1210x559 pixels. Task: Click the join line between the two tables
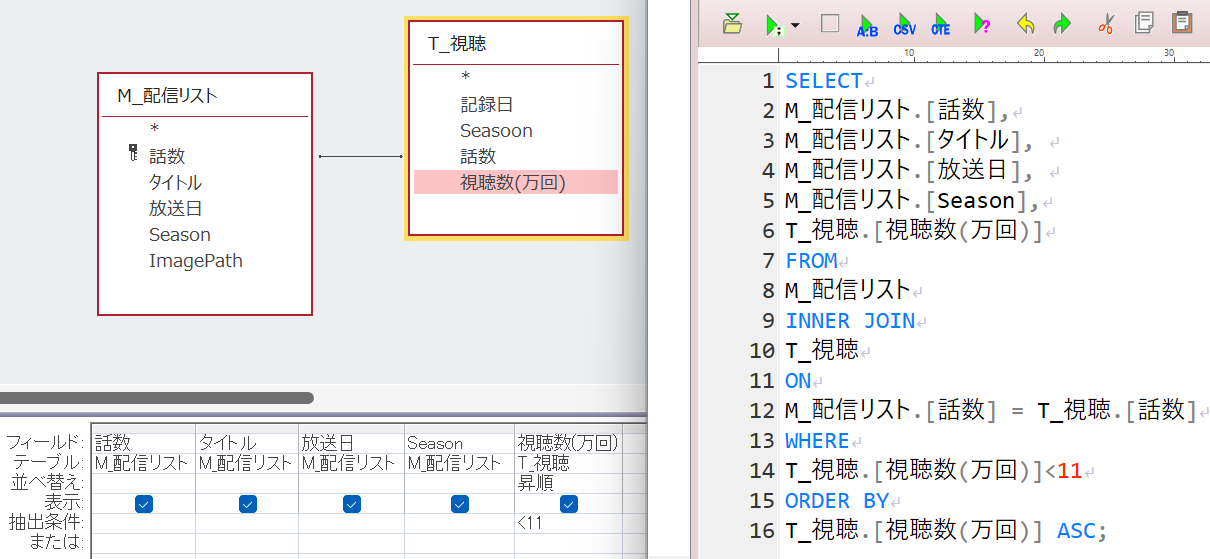360,156
